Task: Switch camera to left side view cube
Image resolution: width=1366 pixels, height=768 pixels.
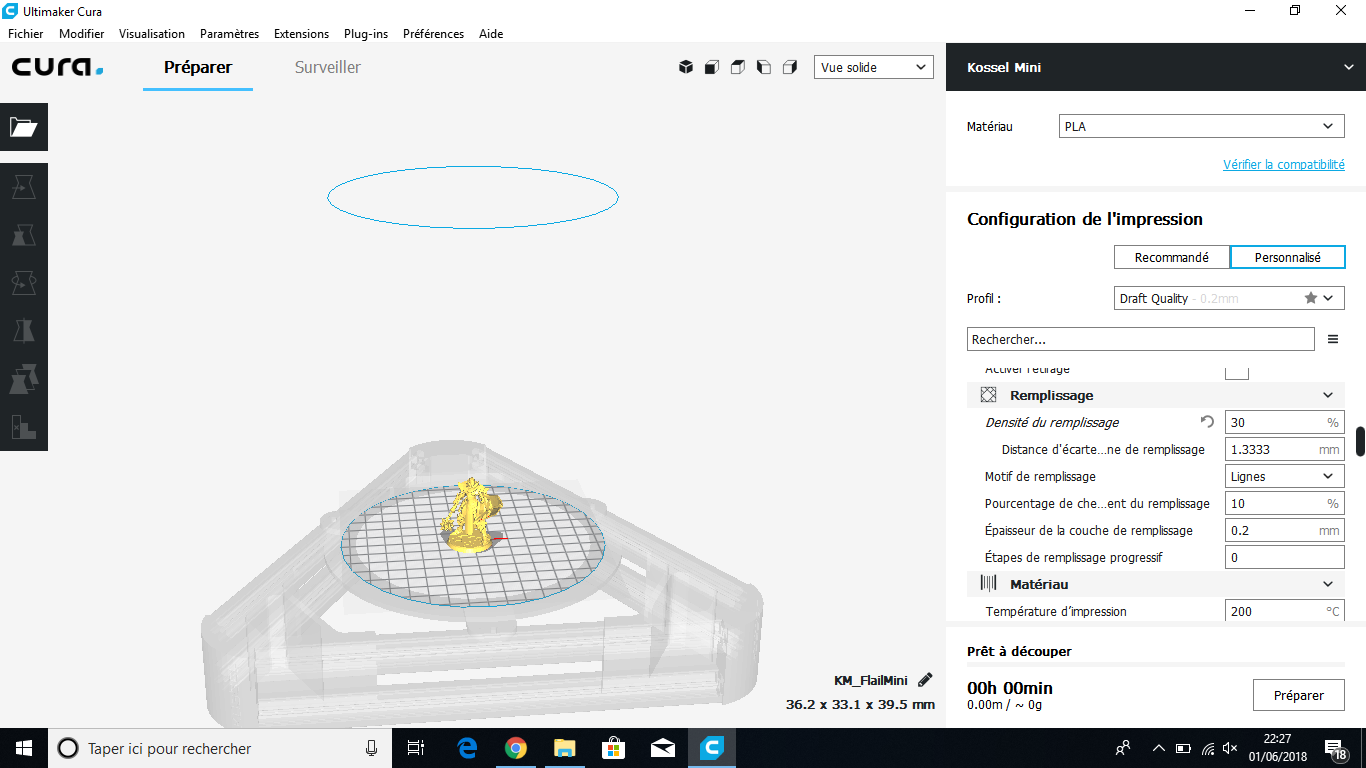Action: [x=764, y=67]
